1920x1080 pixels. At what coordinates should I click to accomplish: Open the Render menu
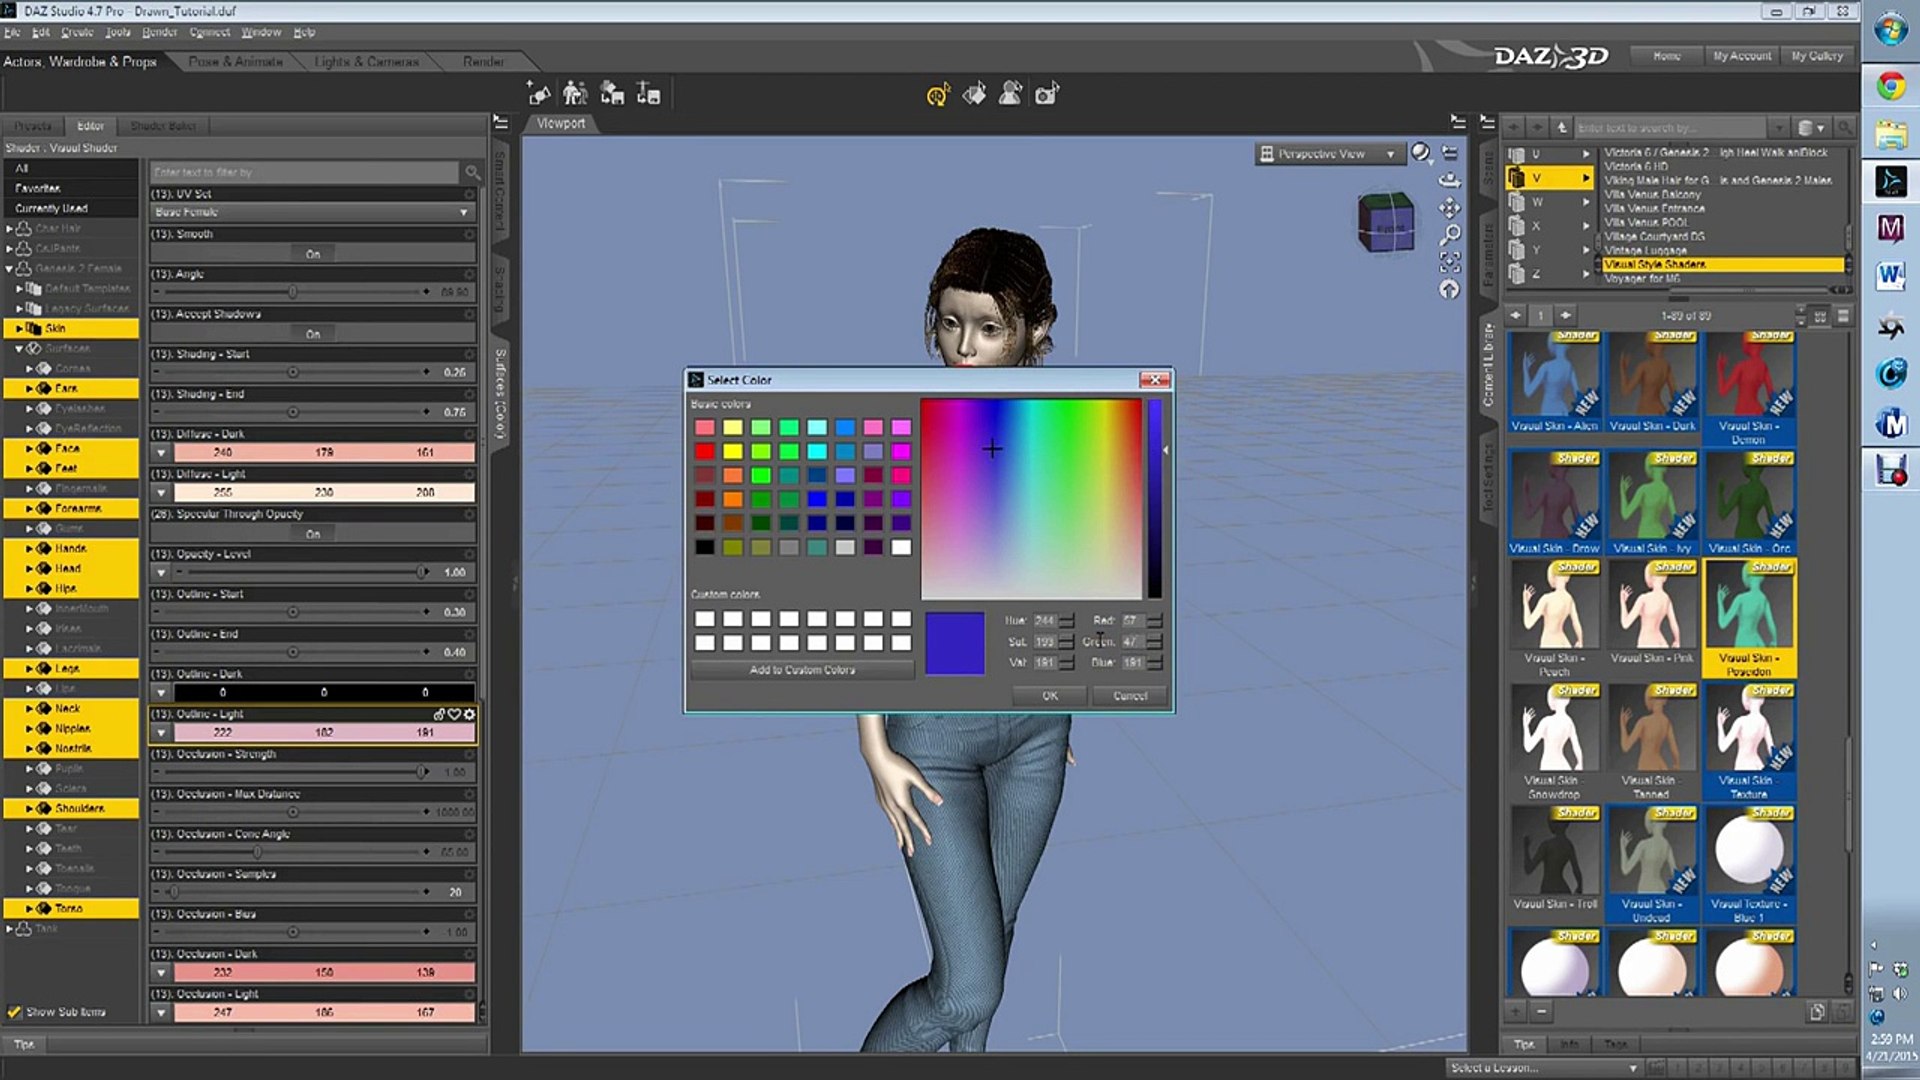[x=159, y=32]
